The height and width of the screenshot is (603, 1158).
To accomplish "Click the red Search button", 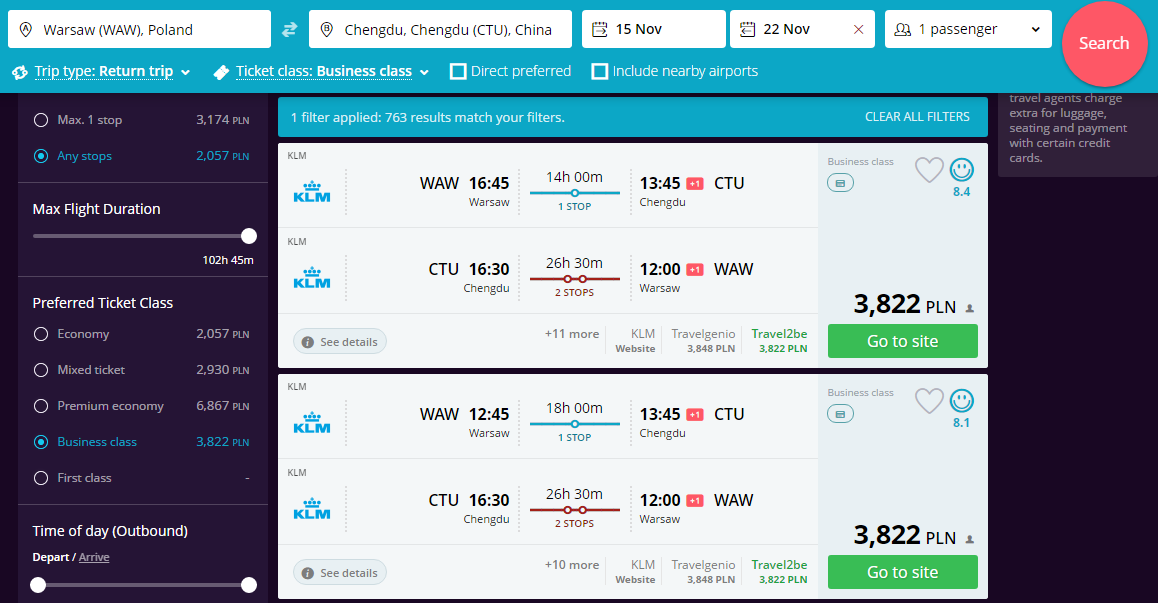I will (1104, 44).
